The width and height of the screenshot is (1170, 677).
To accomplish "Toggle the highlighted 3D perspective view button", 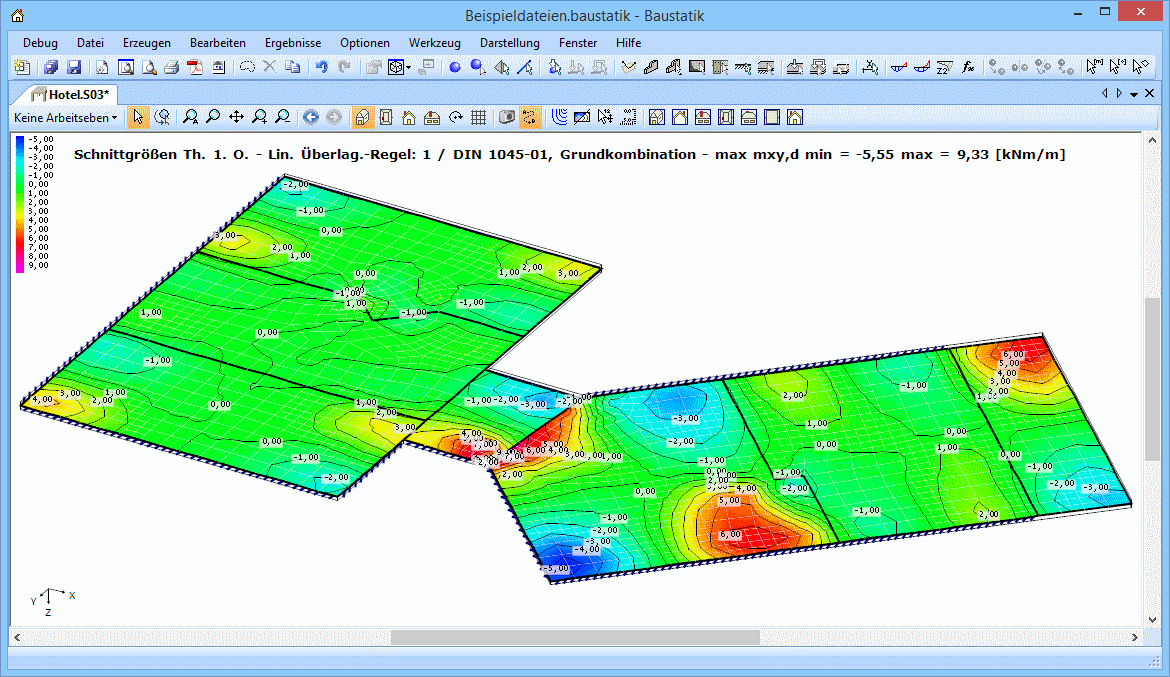I will (363, 117).
